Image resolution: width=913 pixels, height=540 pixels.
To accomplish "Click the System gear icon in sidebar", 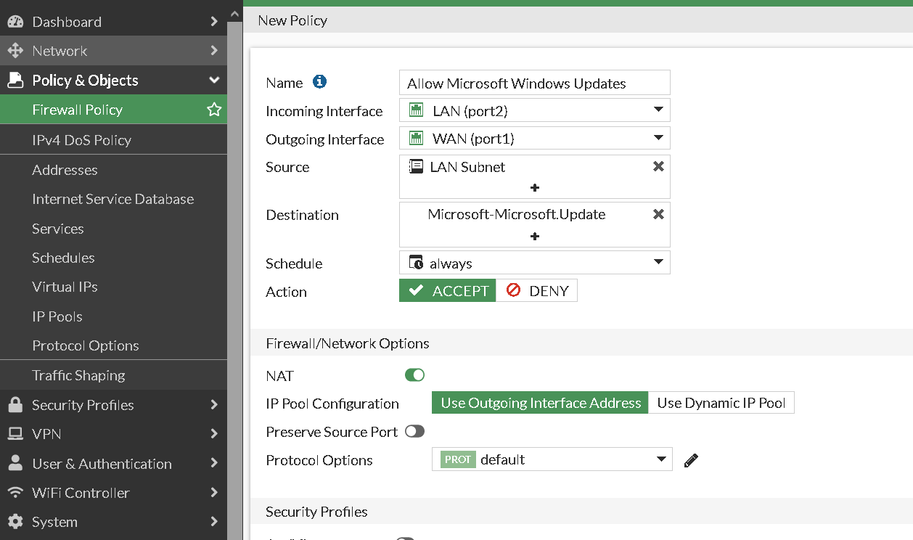I will click(x=15, y=522).
